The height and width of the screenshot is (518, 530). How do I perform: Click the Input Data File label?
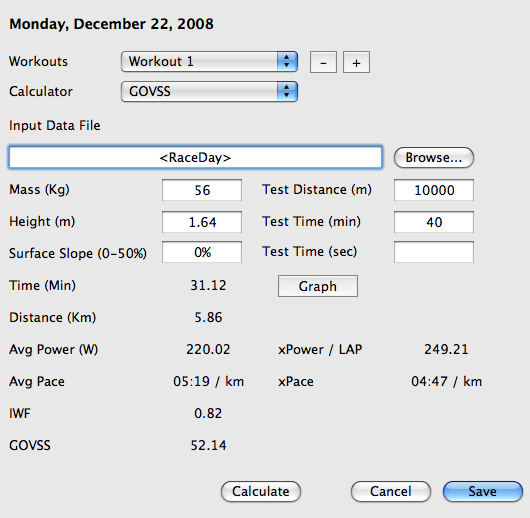pyautogui.click(x=55, y=125)
